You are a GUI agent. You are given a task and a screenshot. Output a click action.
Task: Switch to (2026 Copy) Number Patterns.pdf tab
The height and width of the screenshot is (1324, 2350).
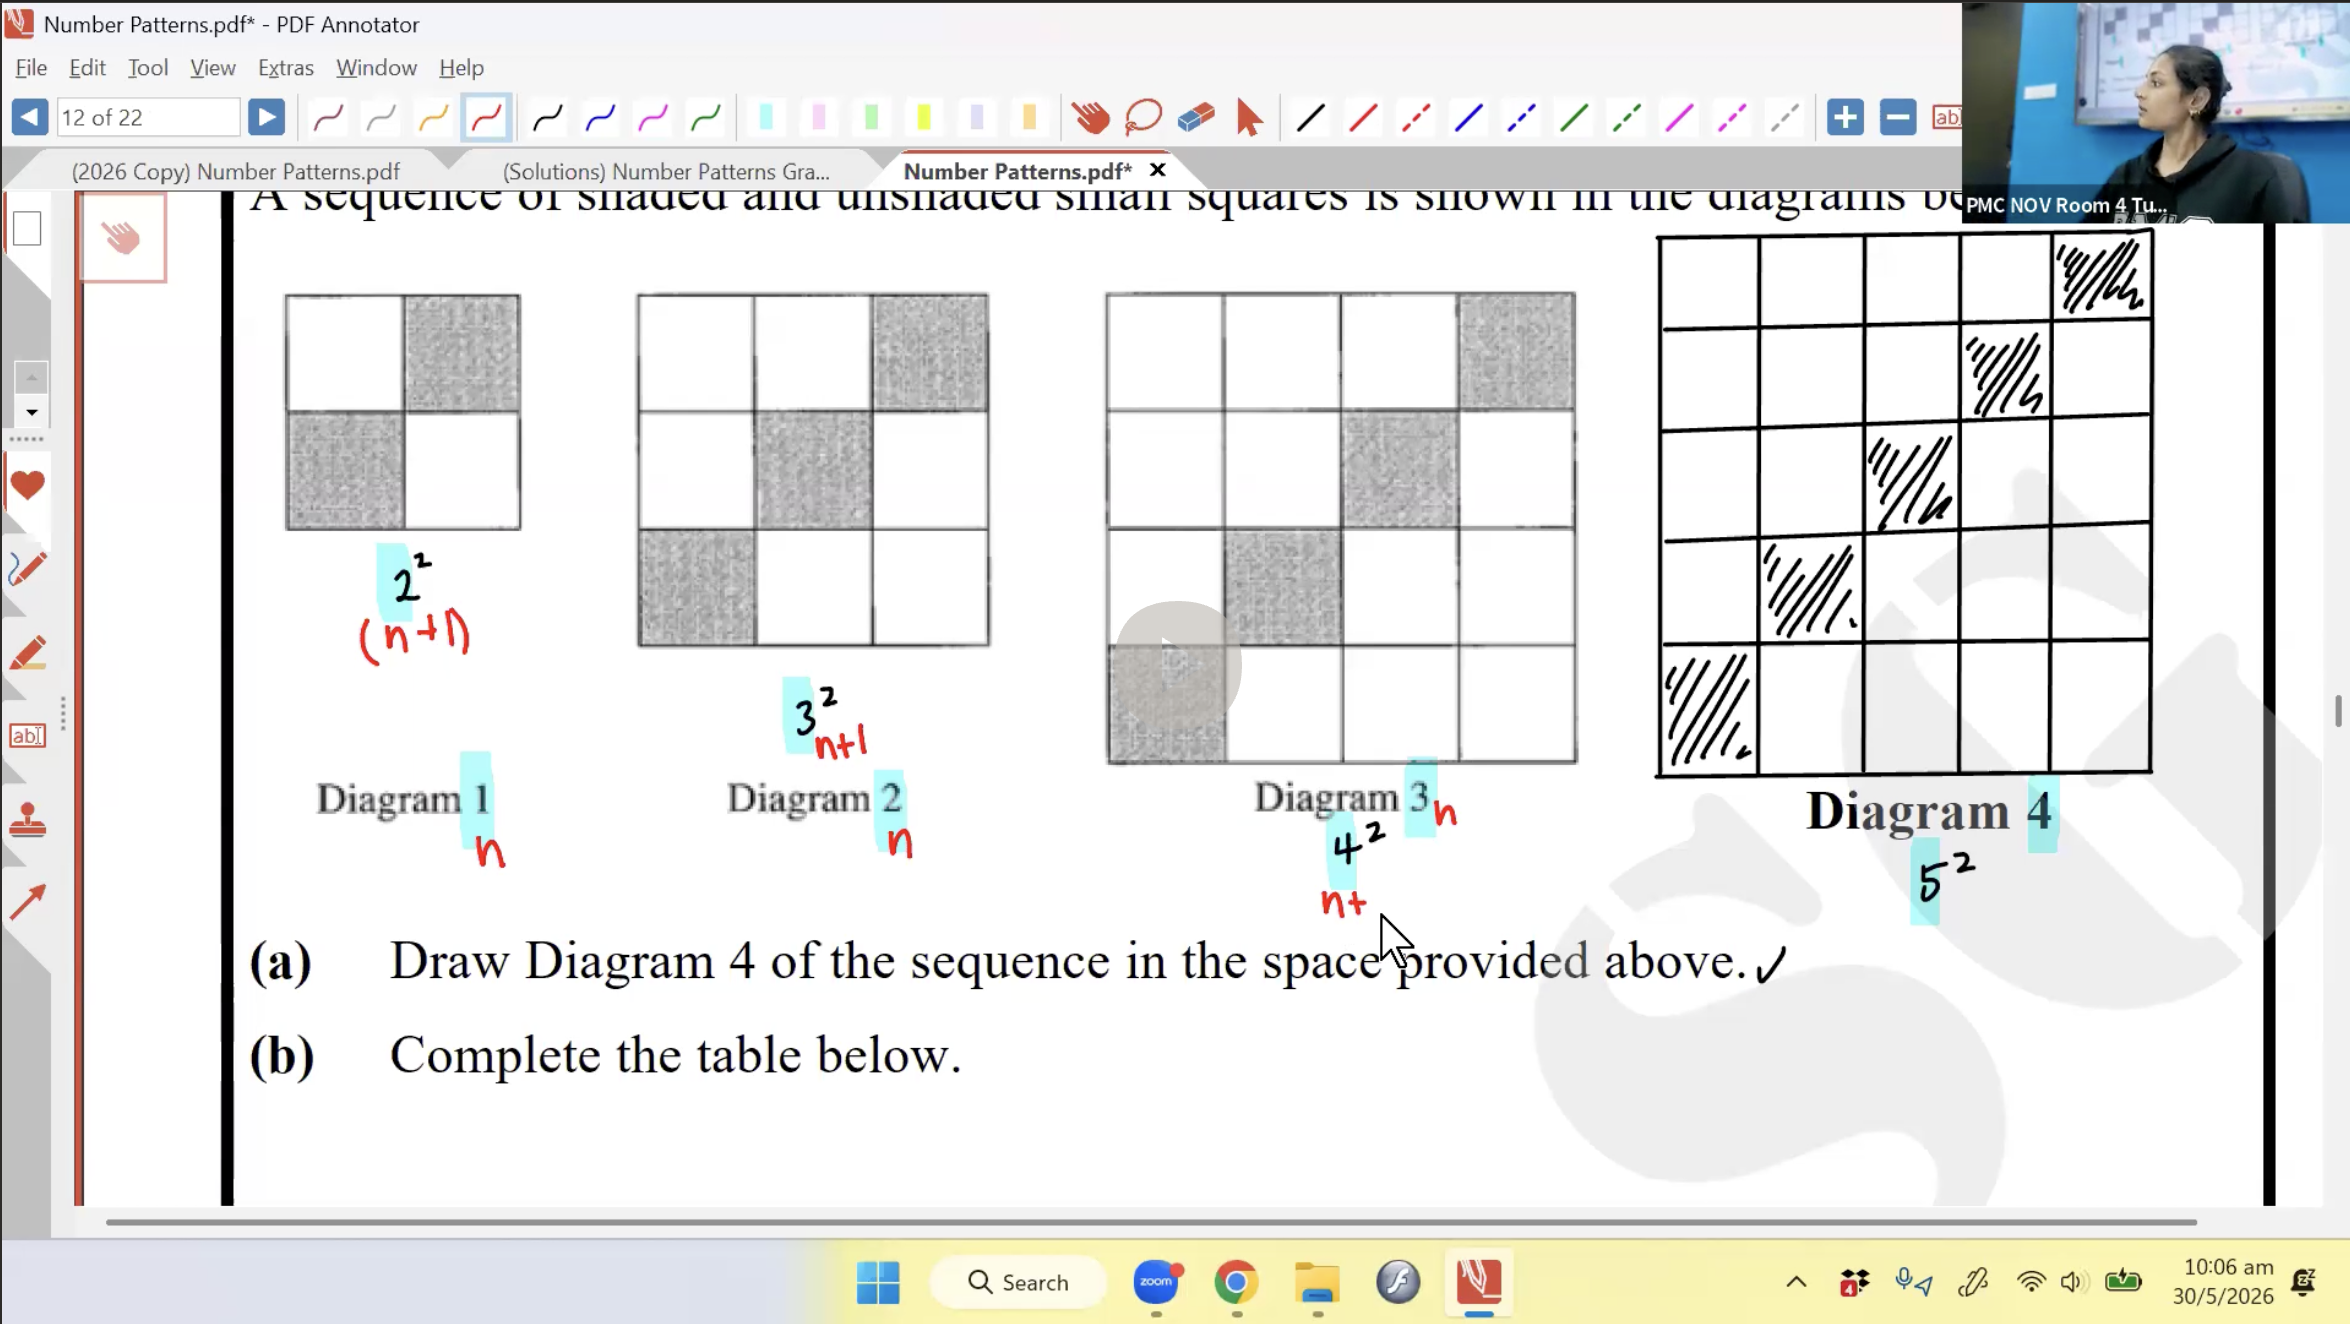pyautogui.click(x=236, y=171)
